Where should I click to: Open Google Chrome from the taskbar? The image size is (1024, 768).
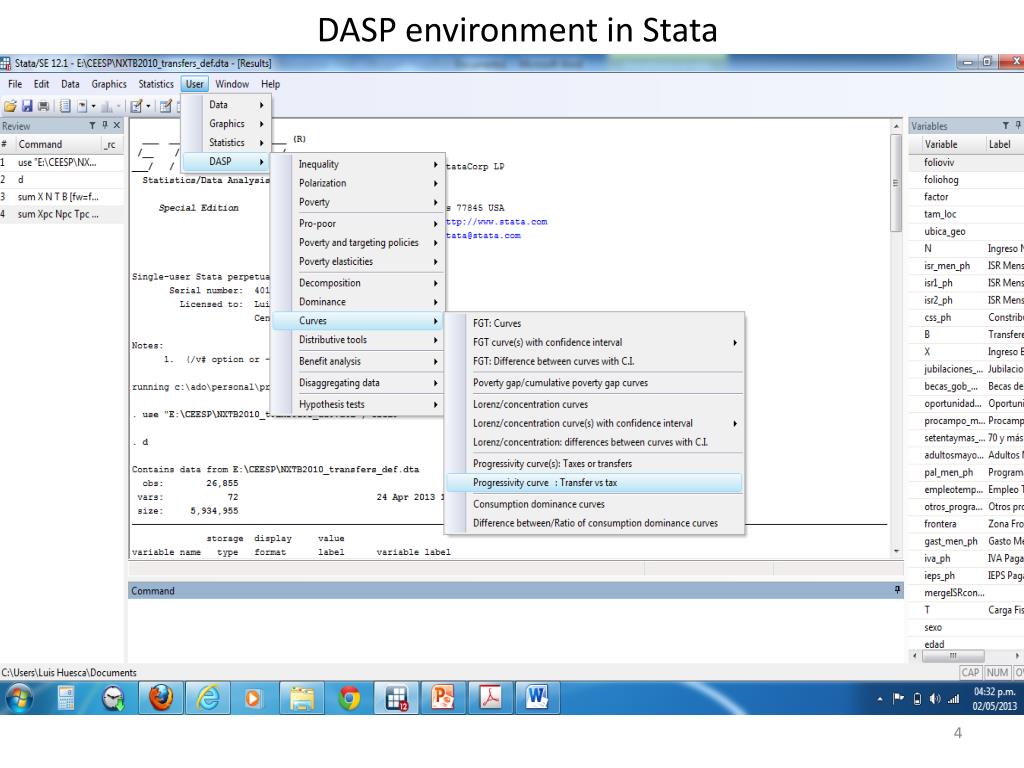click(x=349, y=698)
